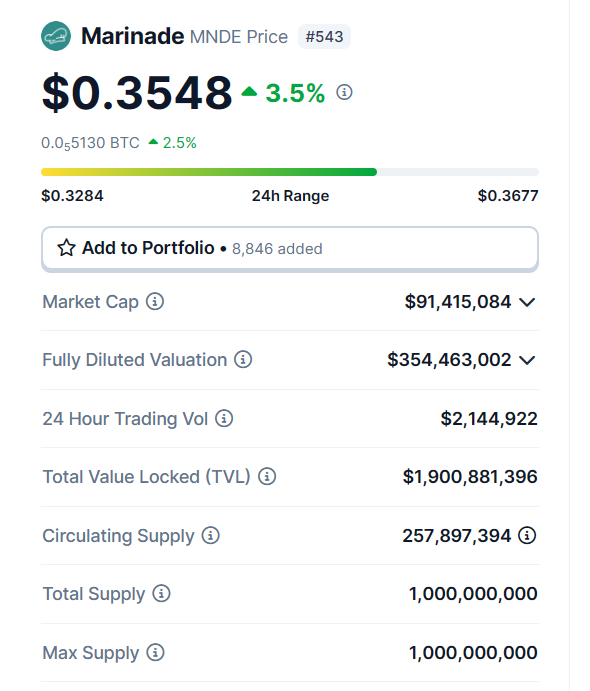590x691 pixels.
Task: Click the 24h Range label
Action: (290, 196)
